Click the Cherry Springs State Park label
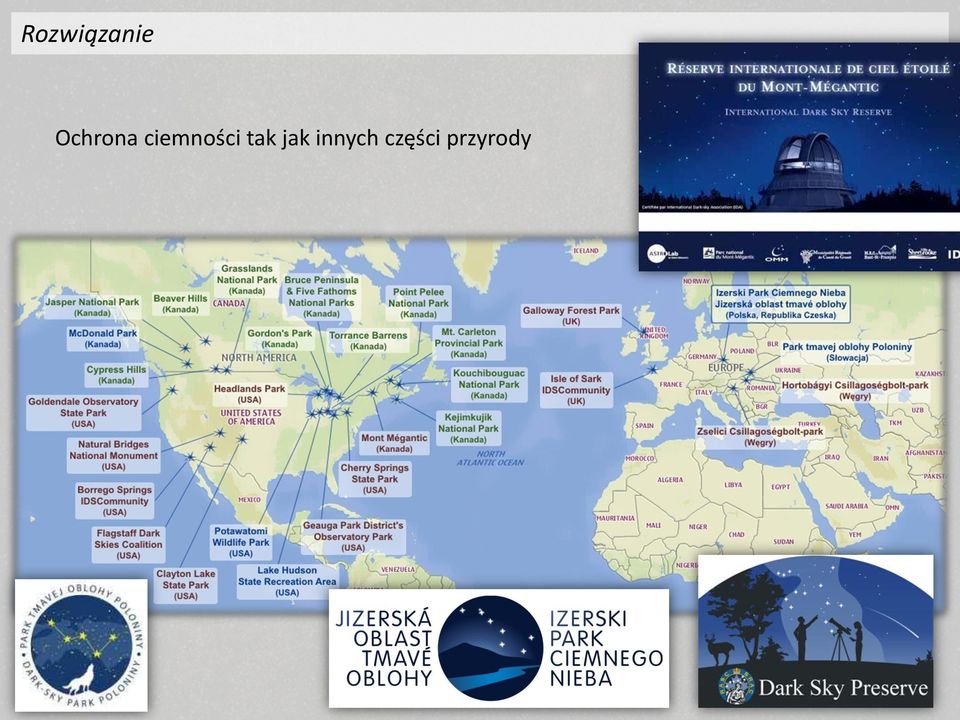 (375, 479)
